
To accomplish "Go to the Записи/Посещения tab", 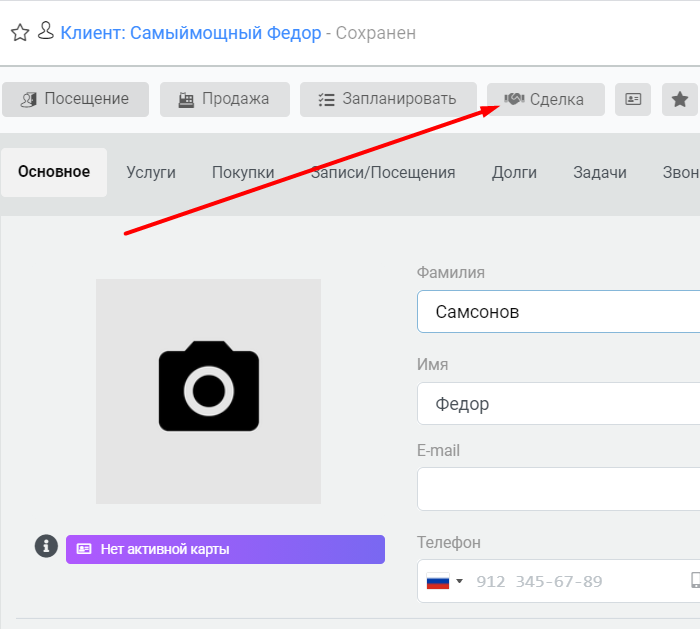I will tap(383, 172).
